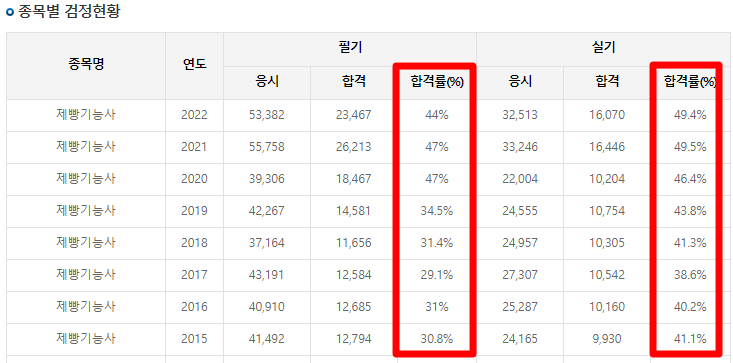Select the value 11,656
The height and width of the screenshot is (363, 733).
pyautogui.click(x=353, y=243)
